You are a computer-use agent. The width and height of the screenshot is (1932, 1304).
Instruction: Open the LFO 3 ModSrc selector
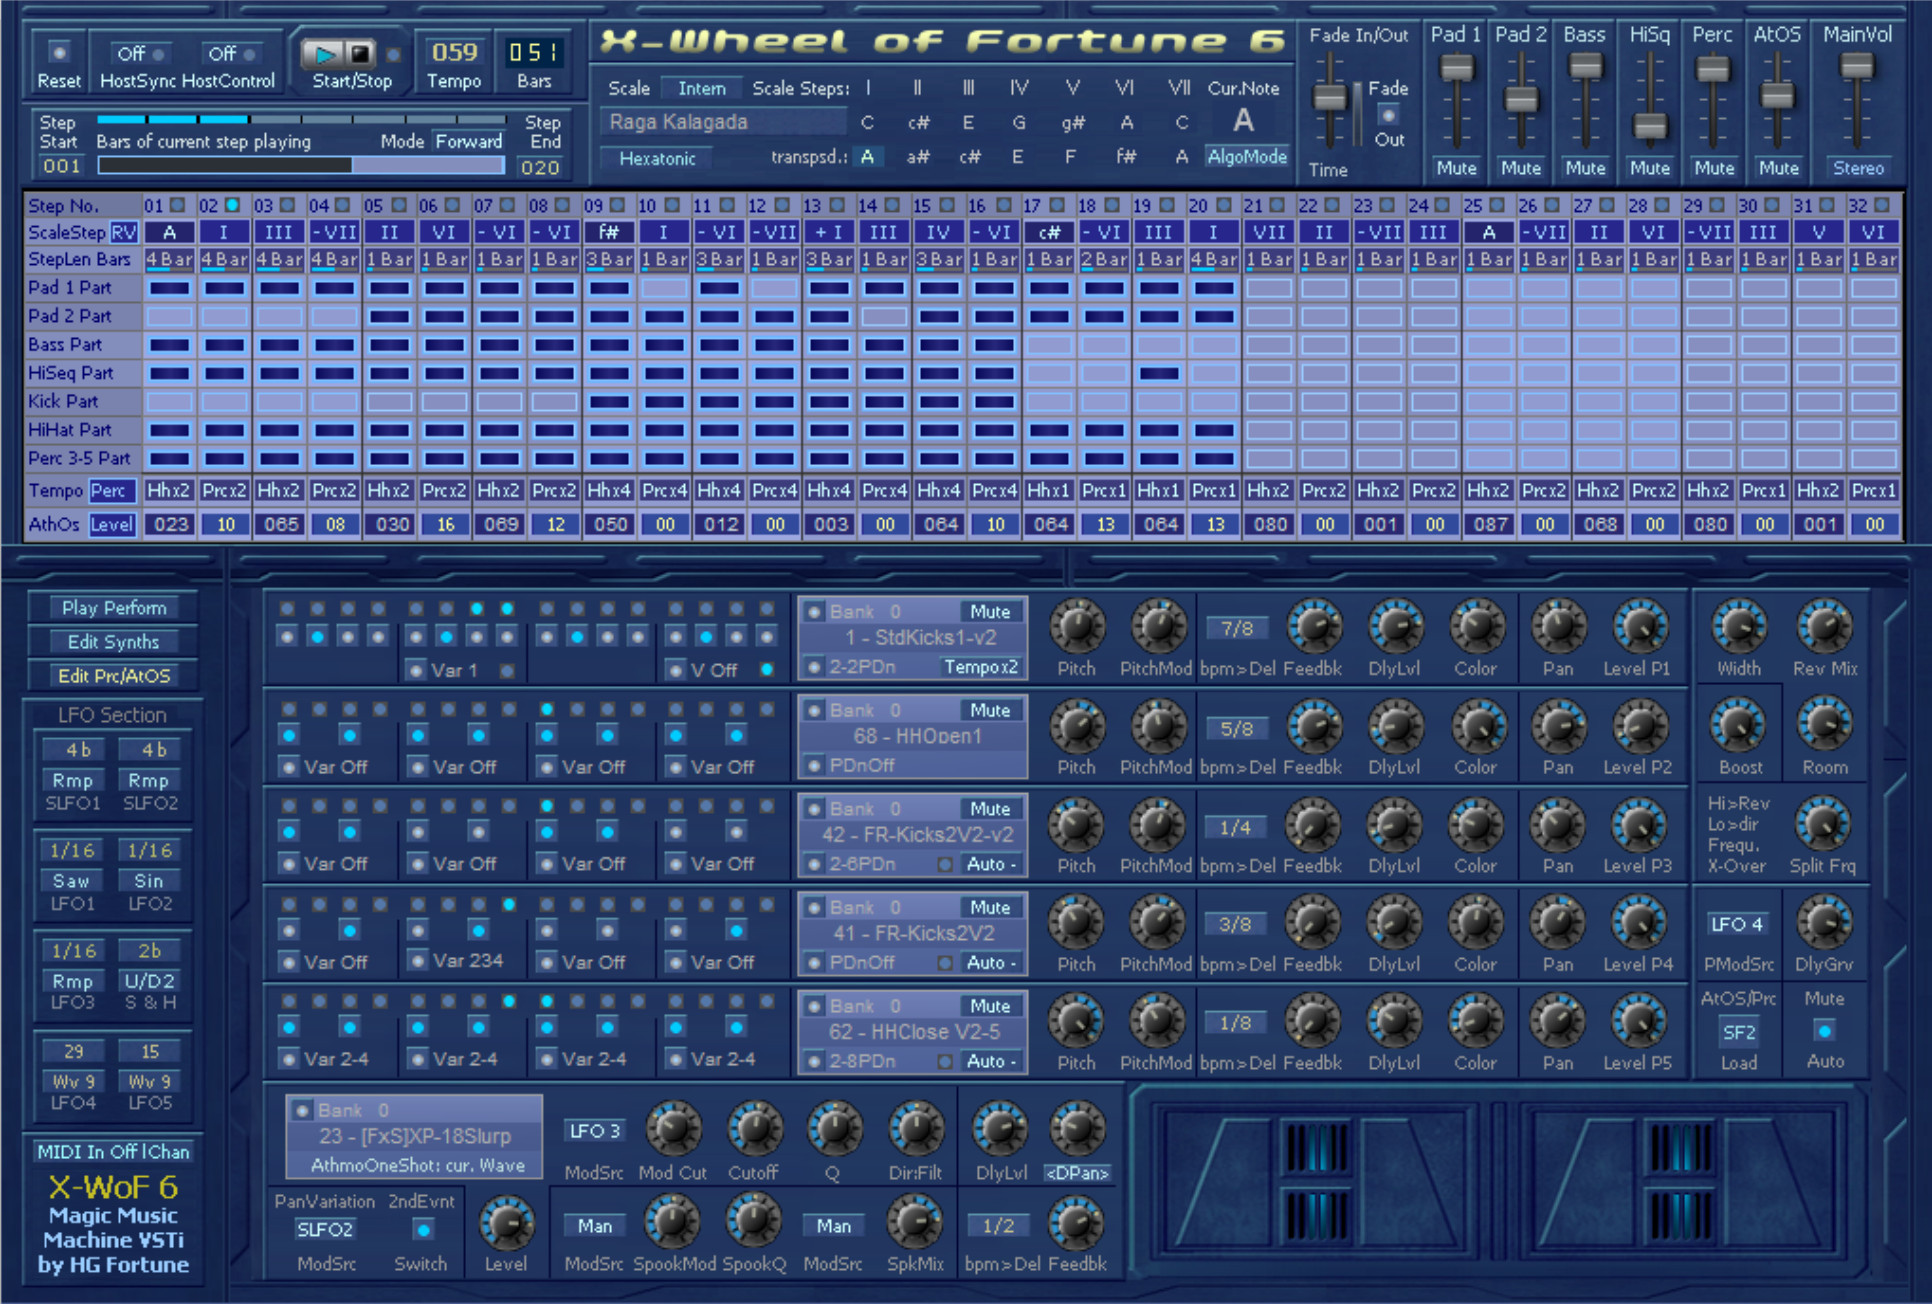594,1130
